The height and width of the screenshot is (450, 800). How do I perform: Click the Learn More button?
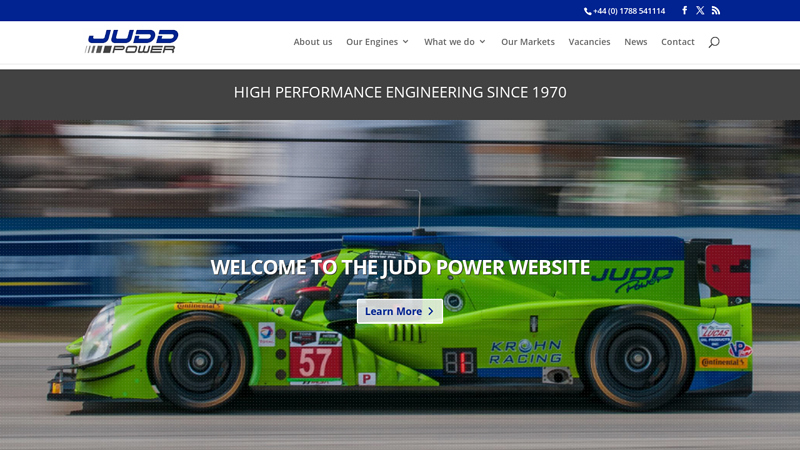(x=400, y=311)
